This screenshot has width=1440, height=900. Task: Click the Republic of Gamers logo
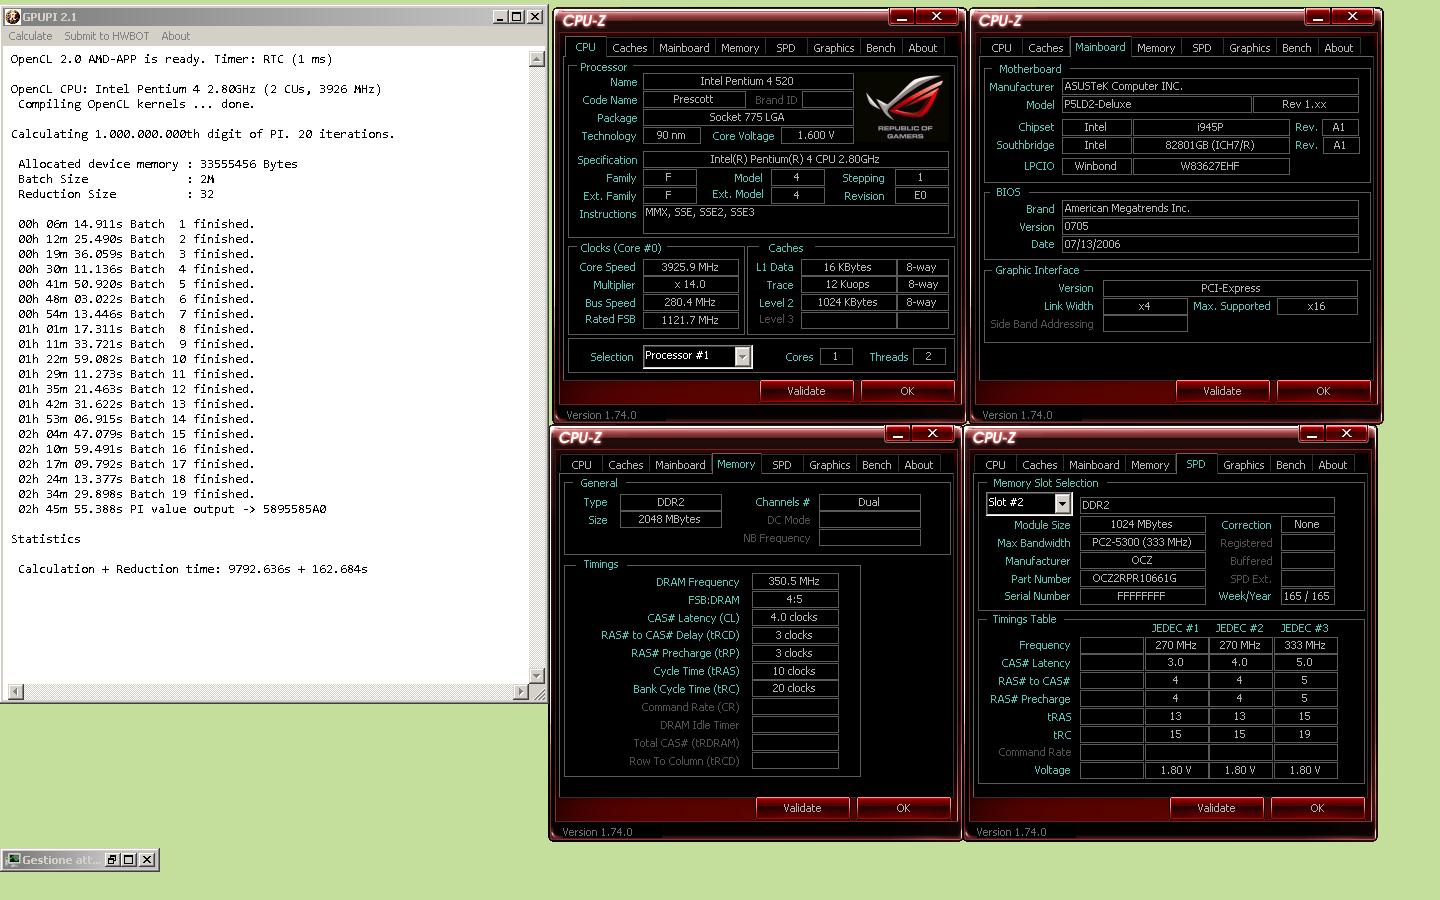click(905, 106)
